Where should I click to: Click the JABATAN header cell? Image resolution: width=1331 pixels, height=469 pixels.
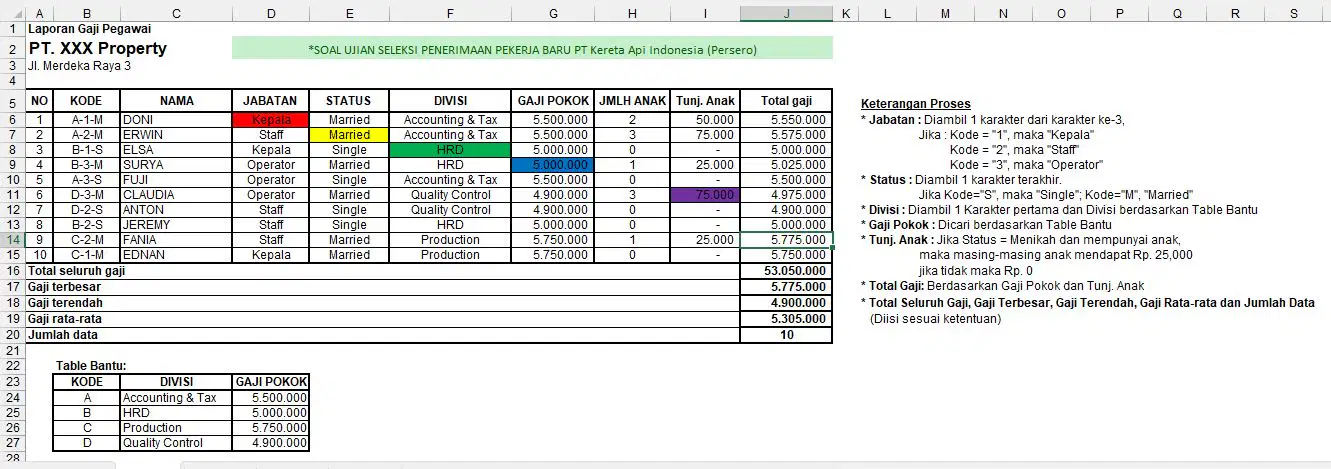click(x=271, y=101)
